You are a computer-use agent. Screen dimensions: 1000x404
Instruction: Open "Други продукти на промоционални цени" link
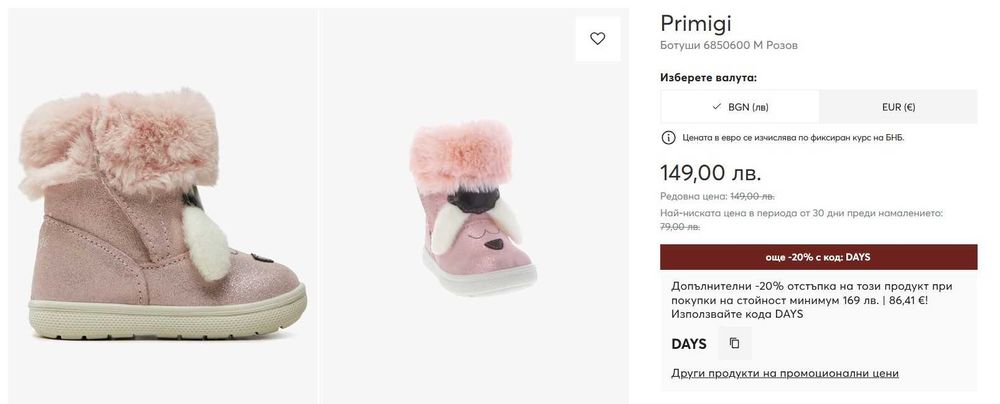(x=785, y=373)
